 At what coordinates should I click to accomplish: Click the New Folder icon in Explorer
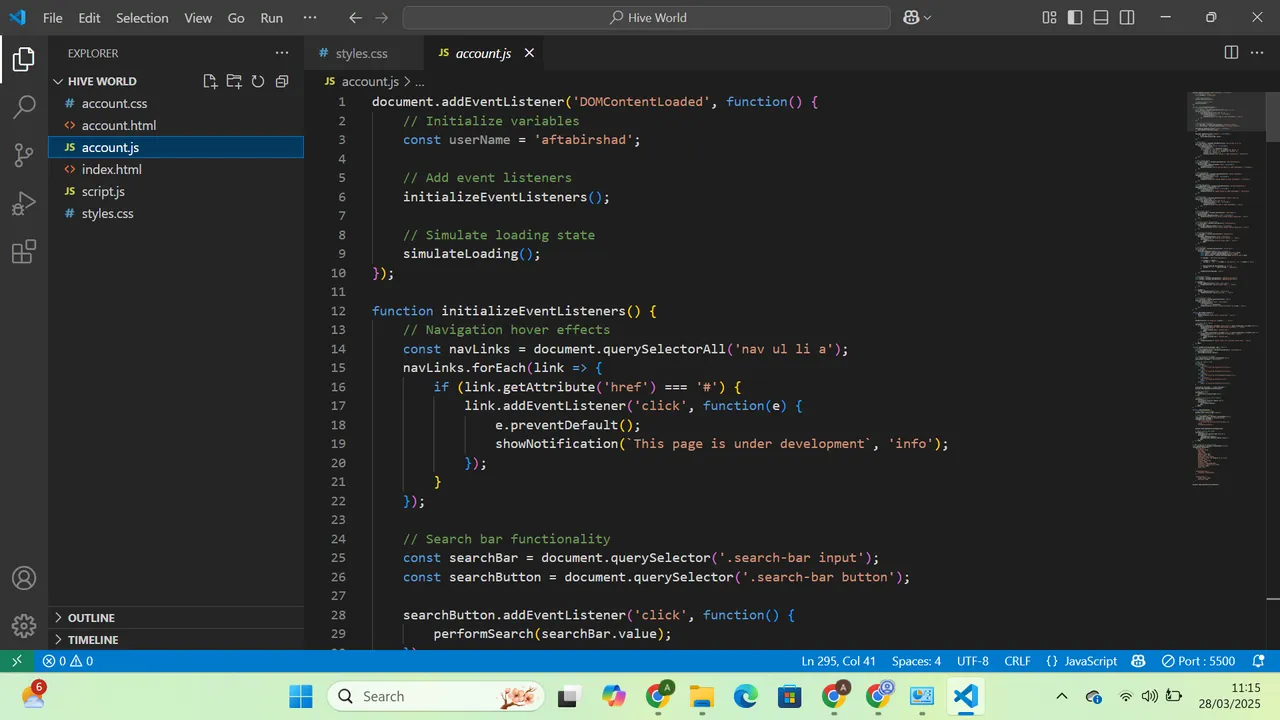coord(234,81)
